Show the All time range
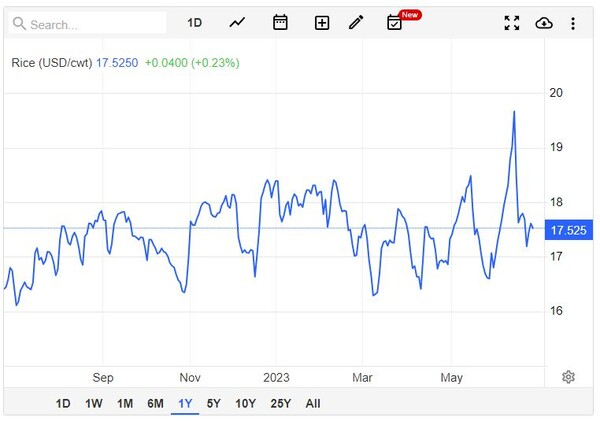 pyautogui.click(x=313, y=404)
